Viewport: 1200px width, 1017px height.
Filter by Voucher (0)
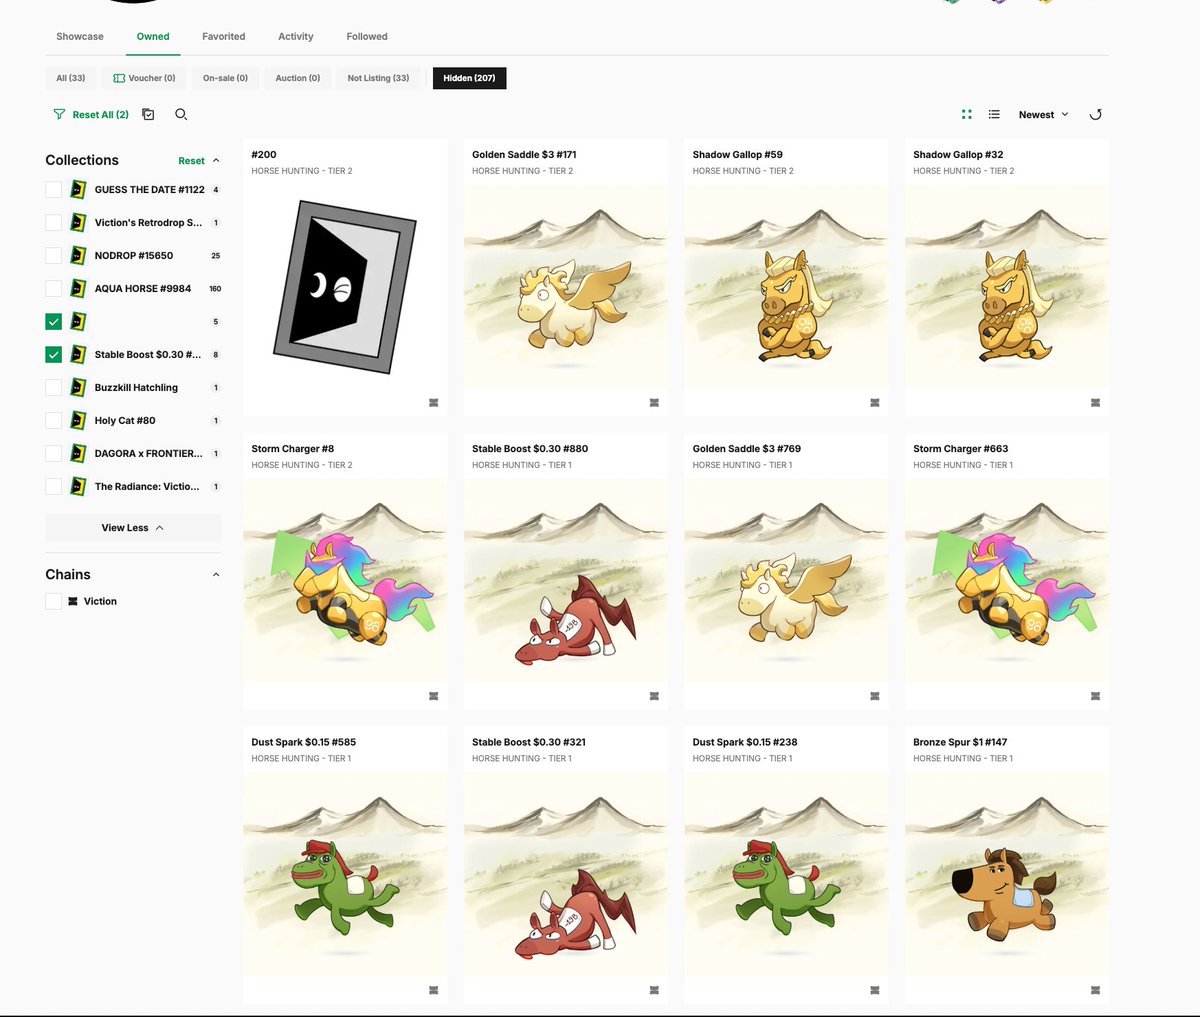click(x=144, y=78)
